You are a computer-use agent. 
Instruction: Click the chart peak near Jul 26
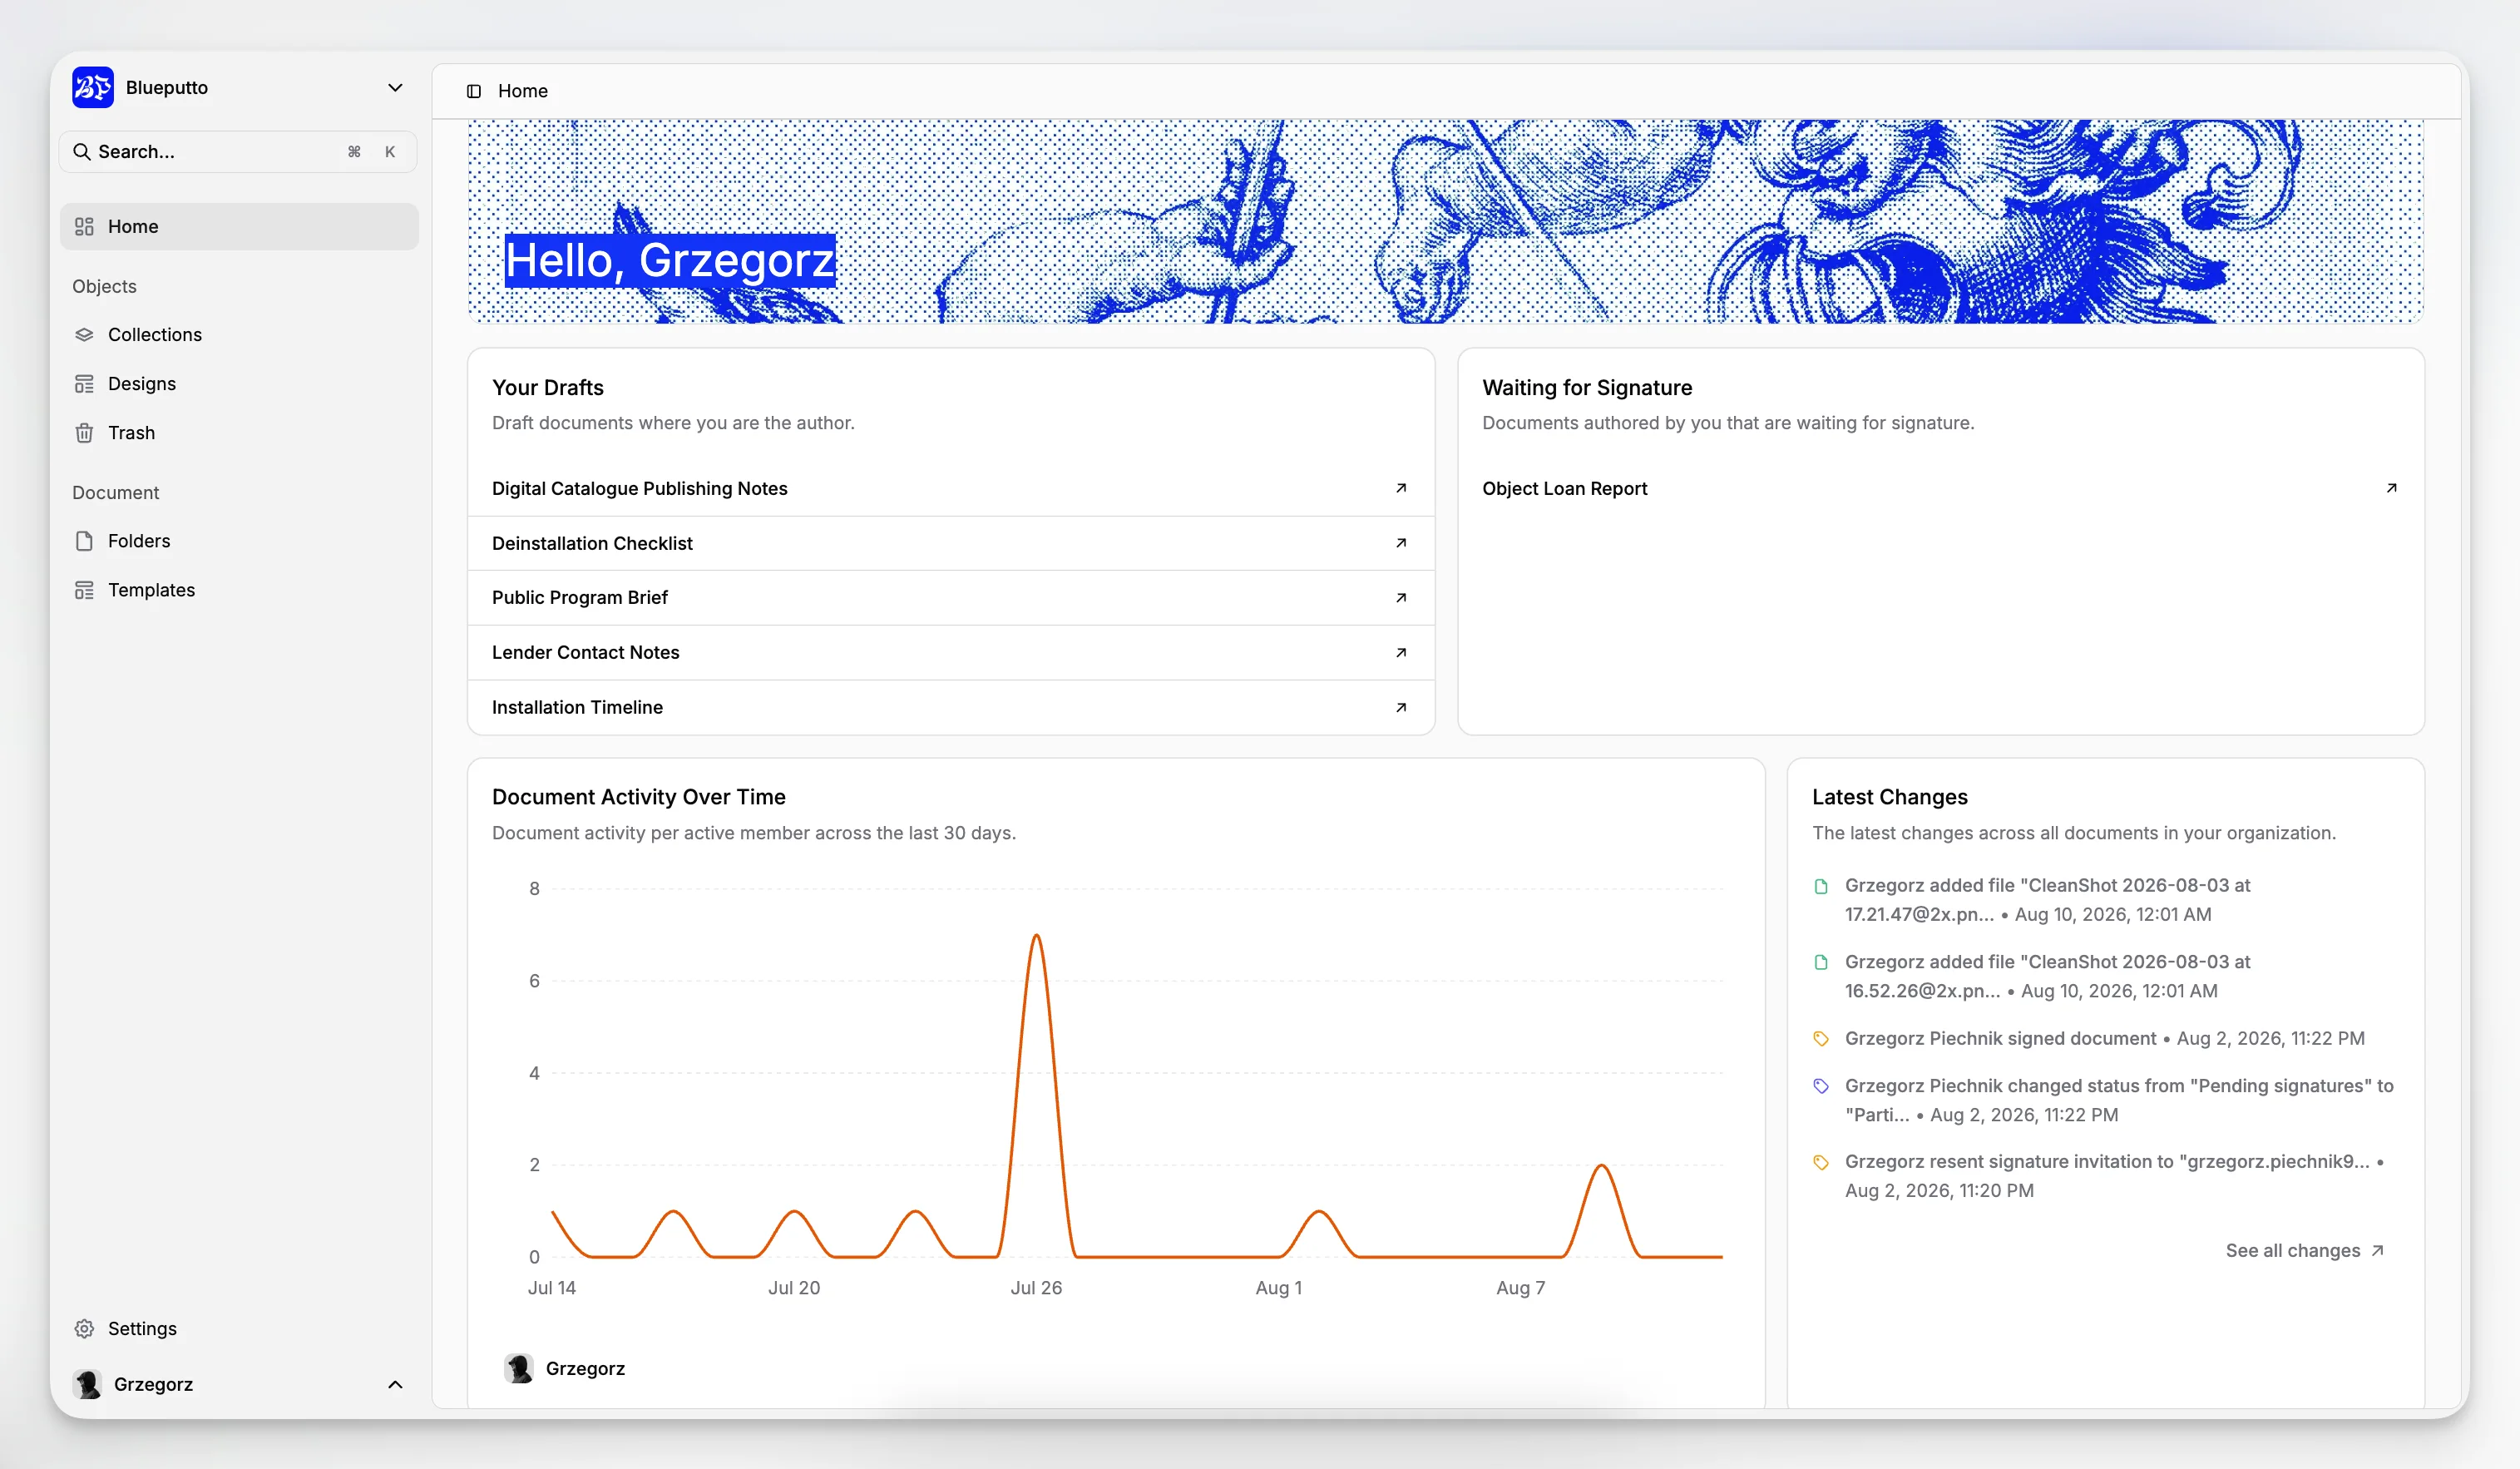click(x=1036, y=936)
